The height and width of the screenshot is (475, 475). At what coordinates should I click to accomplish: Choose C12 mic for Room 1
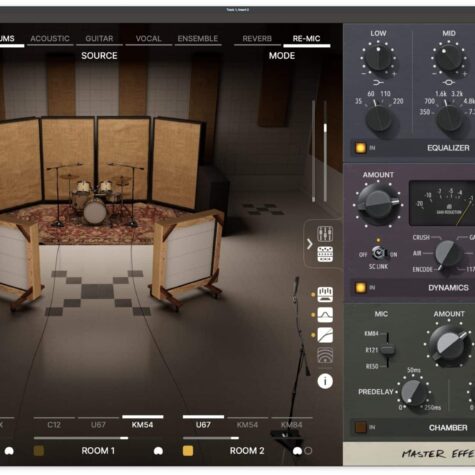pos(54,425)
